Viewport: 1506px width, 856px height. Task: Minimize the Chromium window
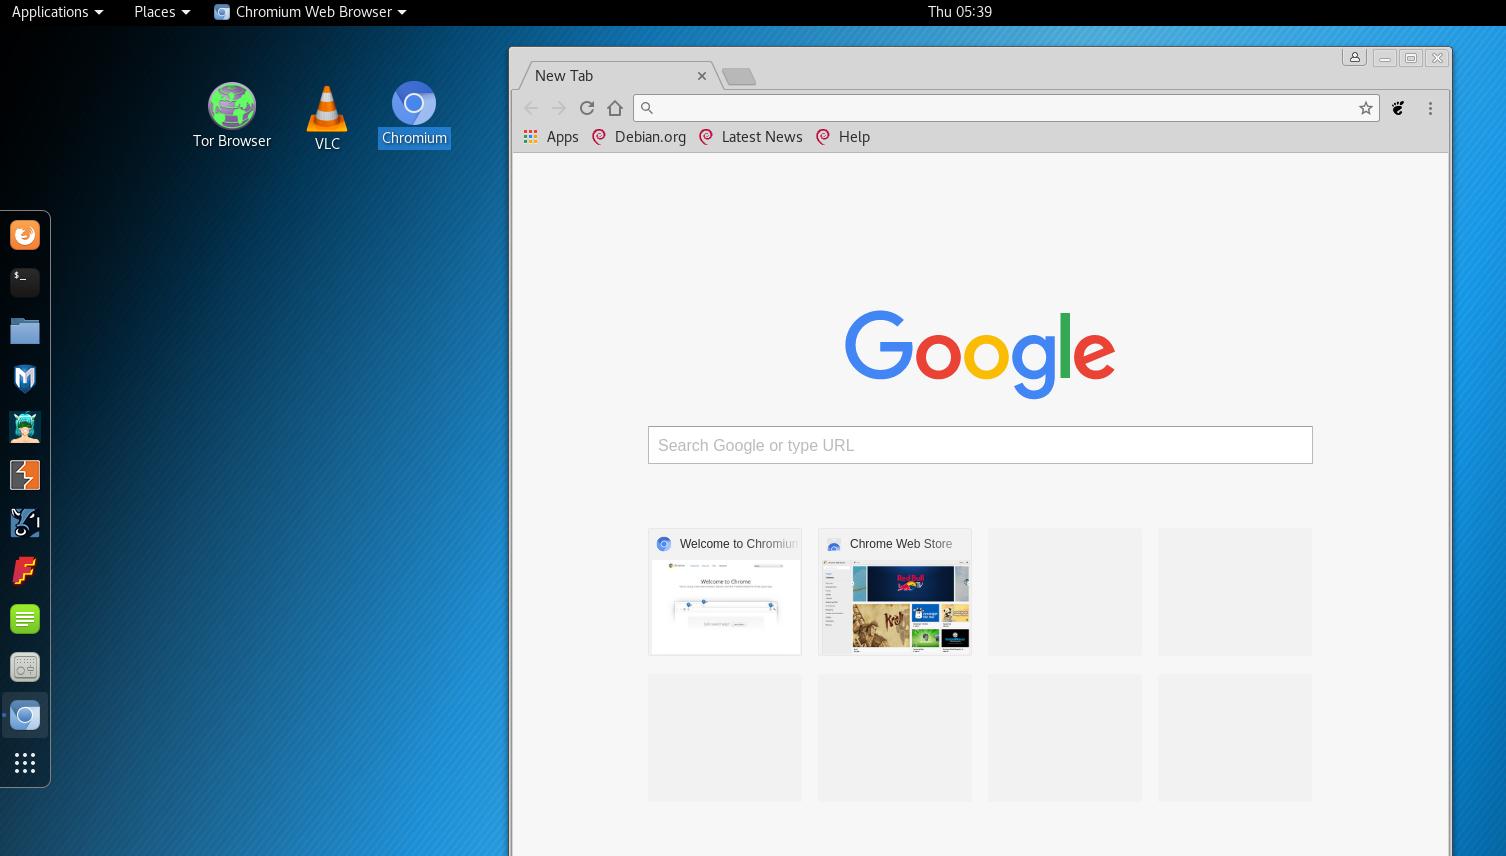tap(1385, 58)
